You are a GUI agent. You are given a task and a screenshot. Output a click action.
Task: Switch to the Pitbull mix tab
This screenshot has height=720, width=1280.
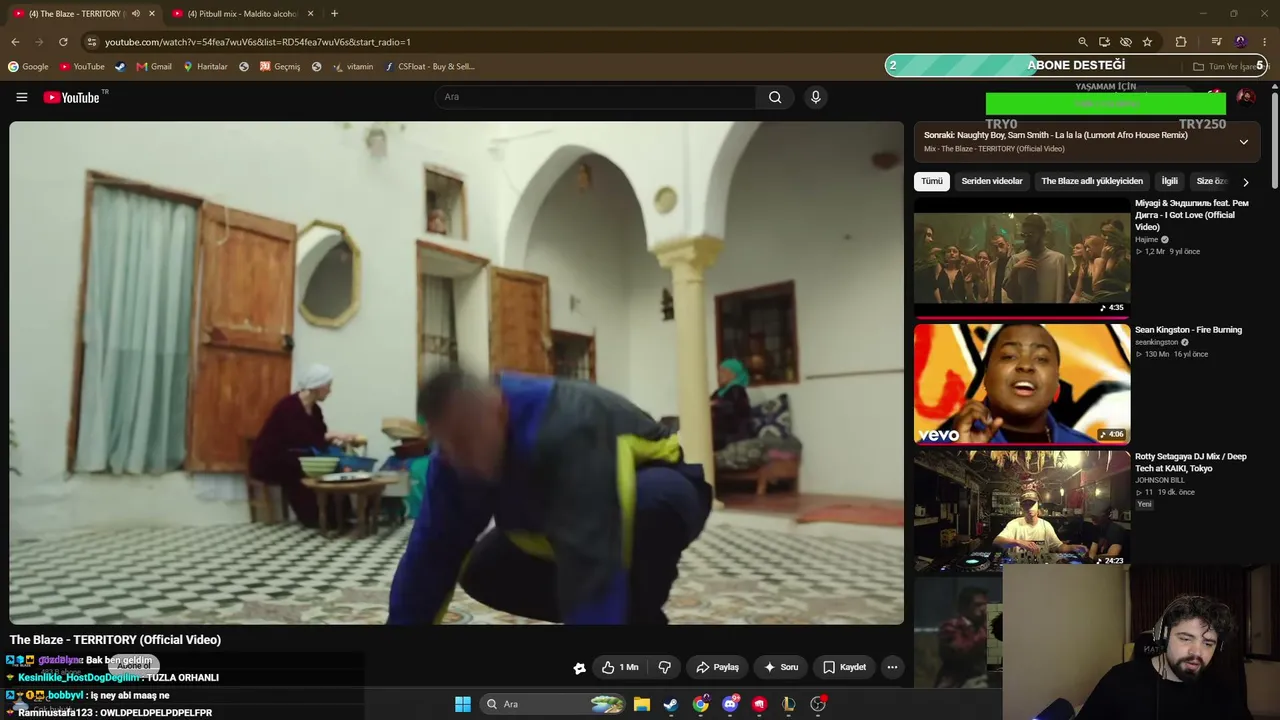242,14
